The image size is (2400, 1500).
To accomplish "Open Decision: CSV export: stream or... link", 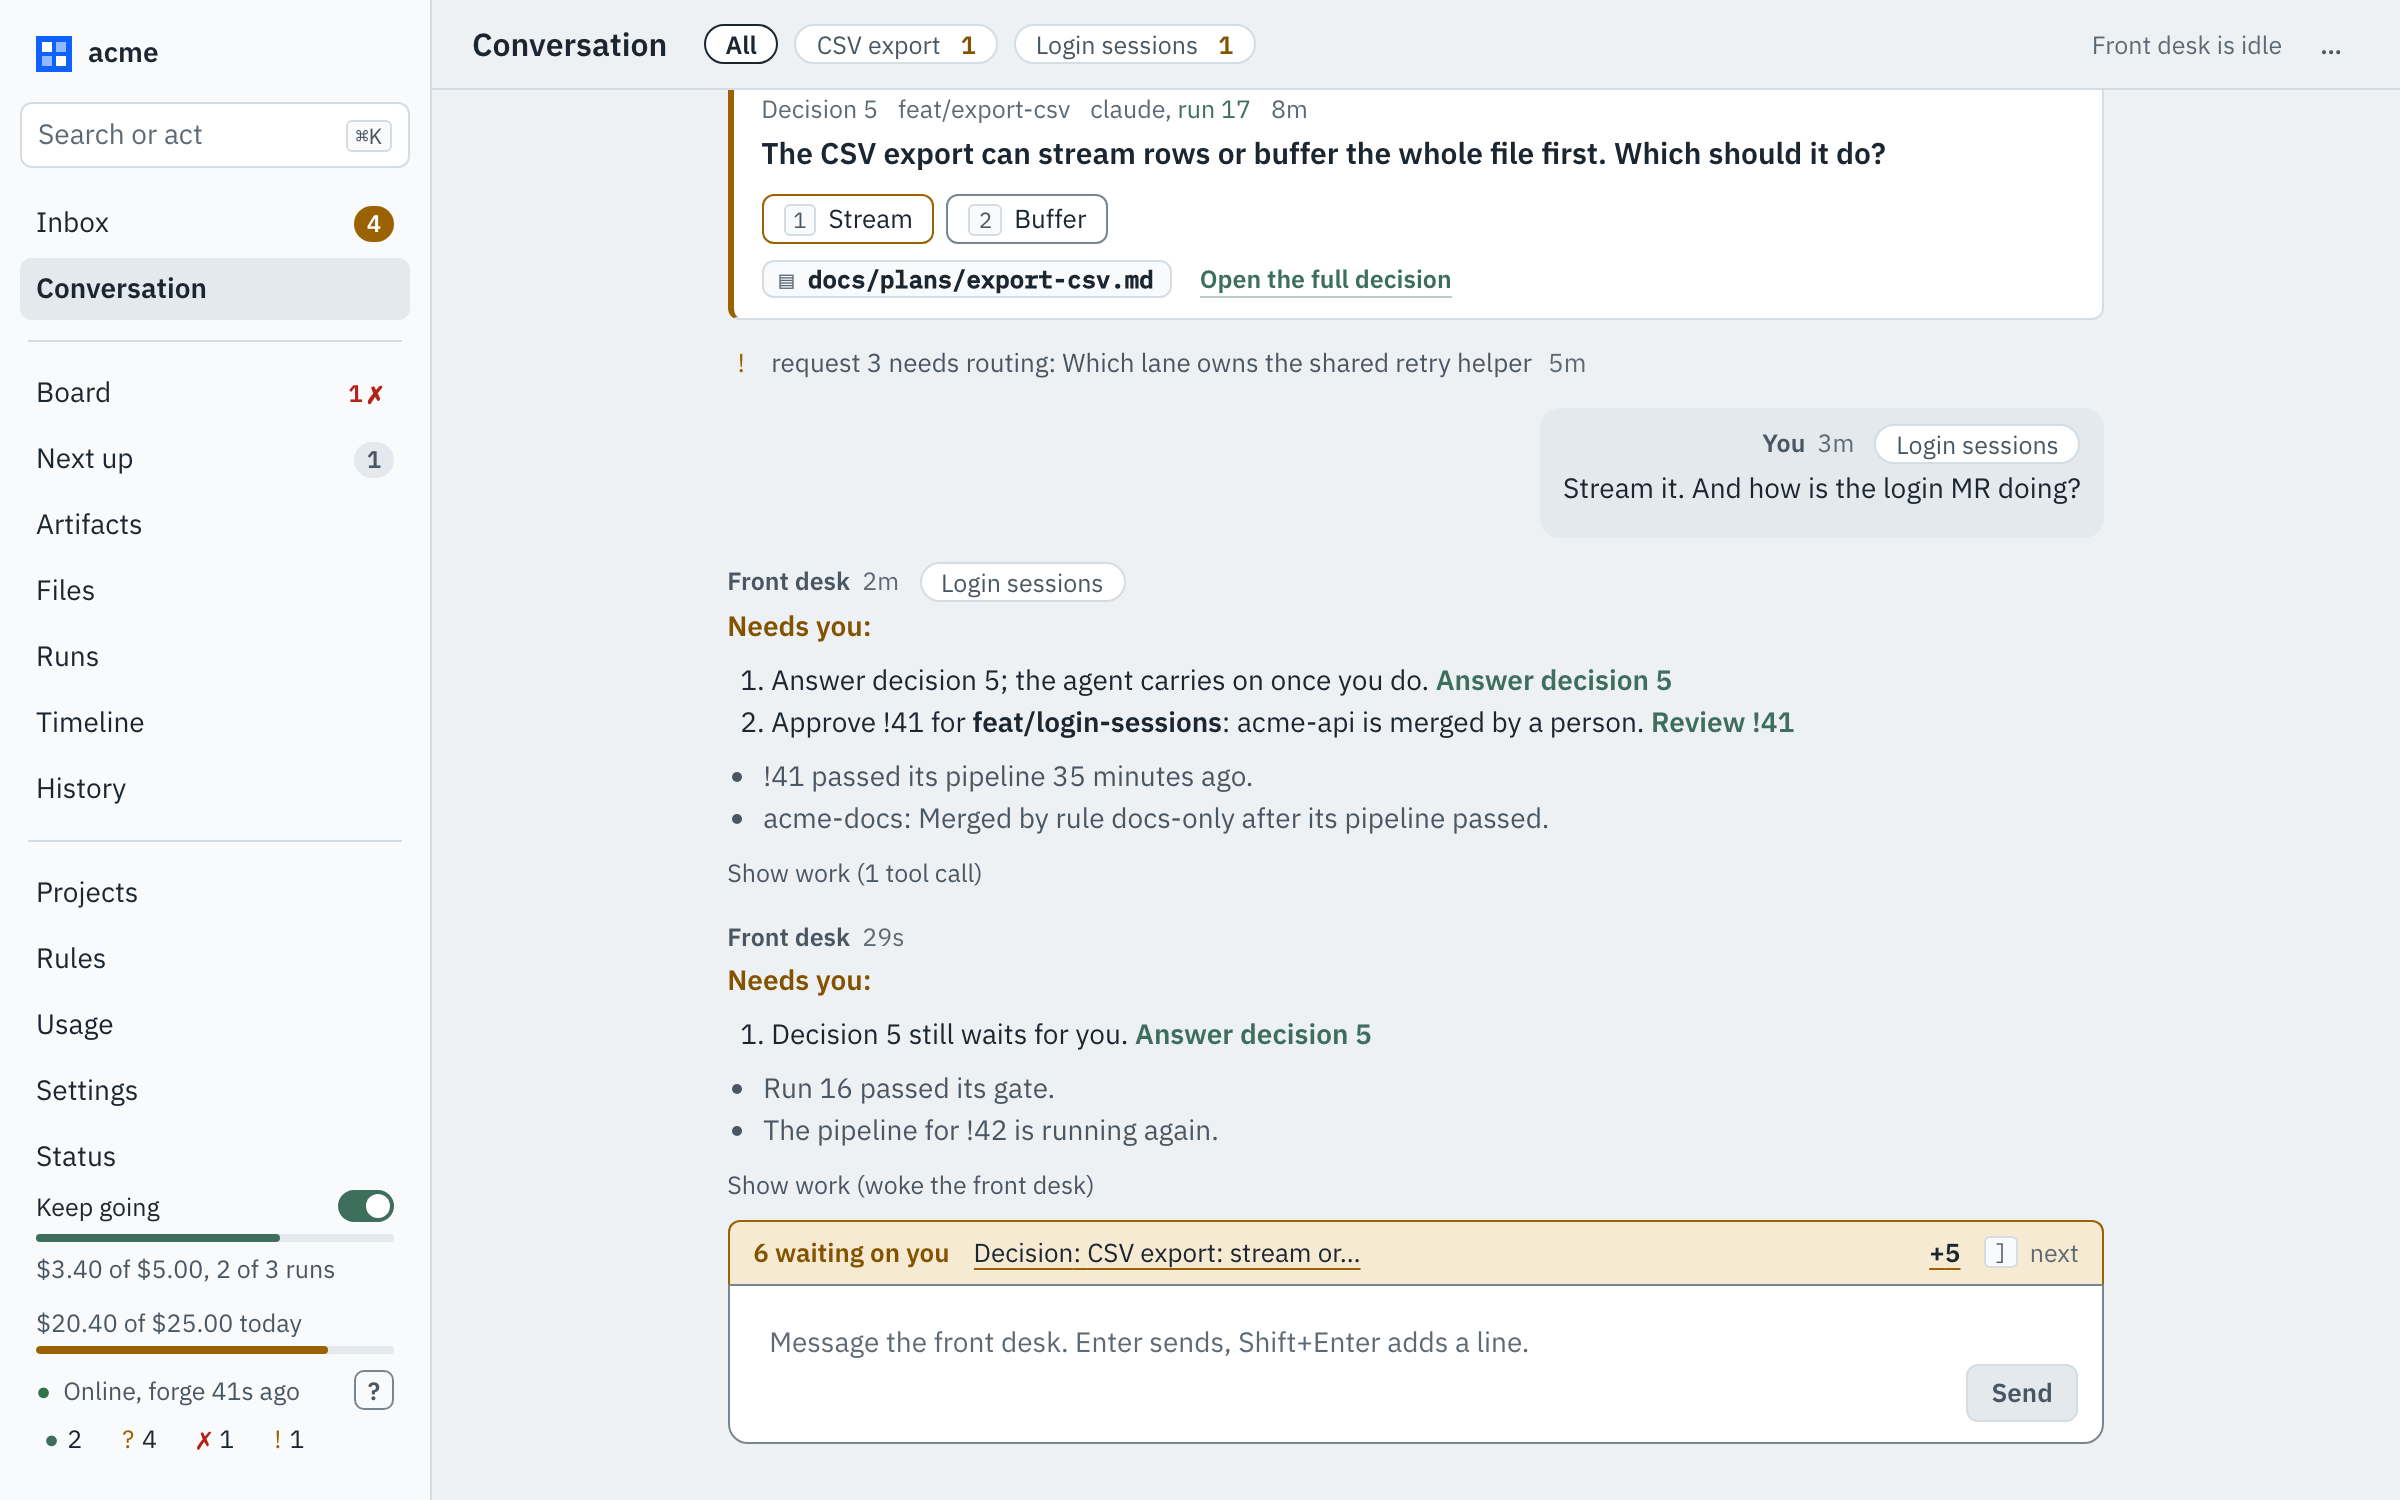I will coord(1166,1253).
